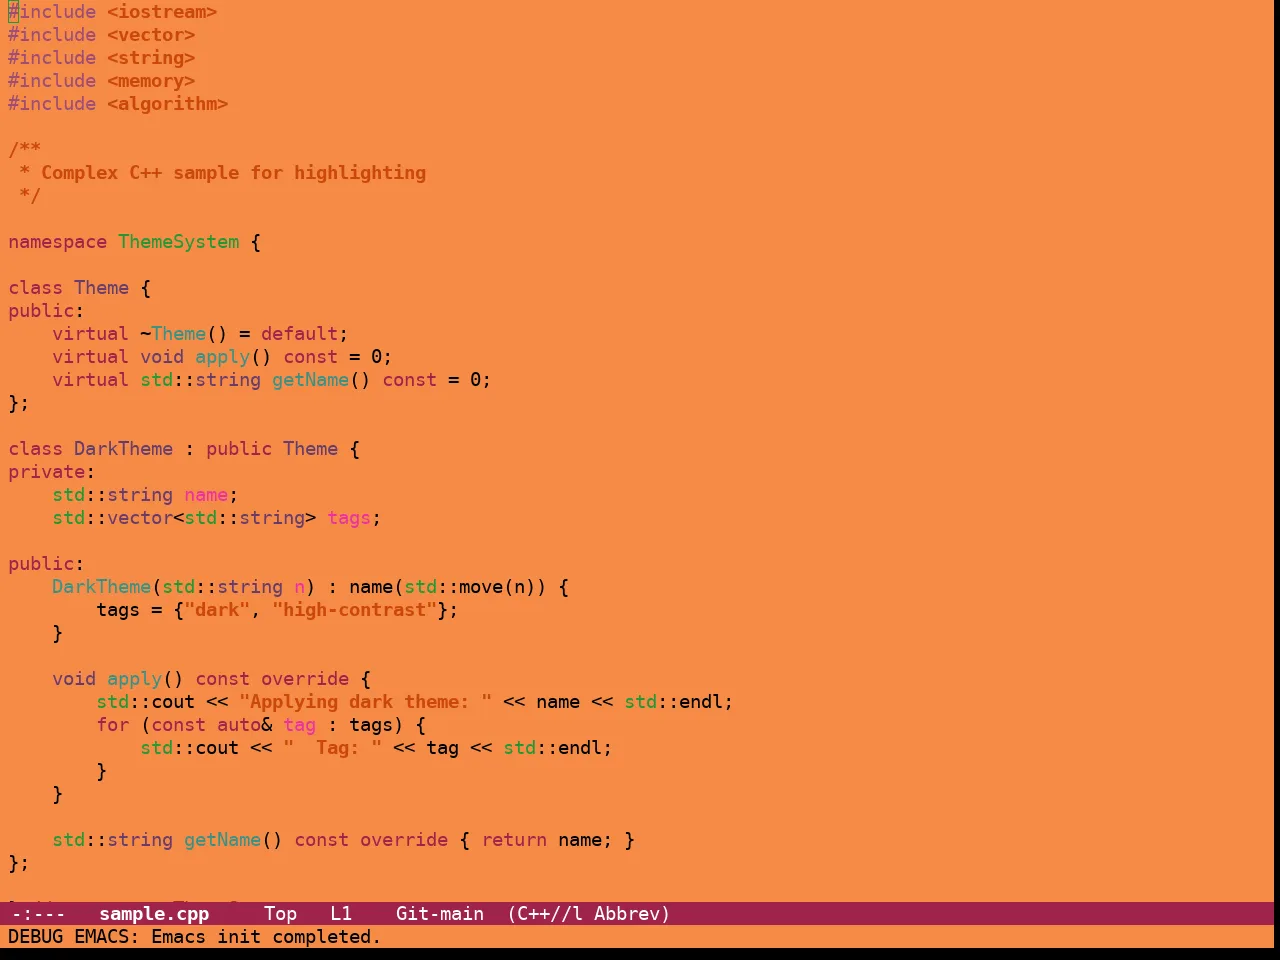
Task: Click 'public' in the ': public Theme' inheritance clause
Action: coord(239,449)
